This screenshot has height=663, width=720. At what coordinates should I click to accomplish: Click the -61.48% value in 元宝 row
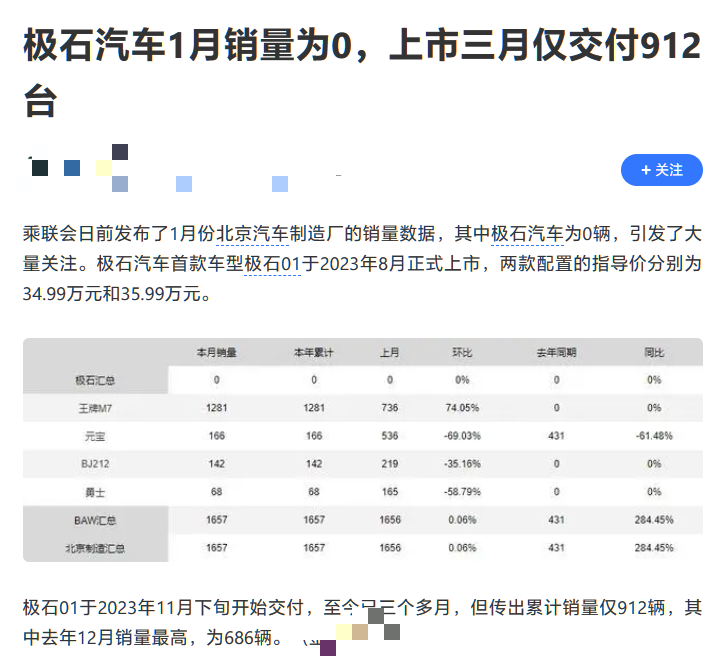click(x=654, y=436)
